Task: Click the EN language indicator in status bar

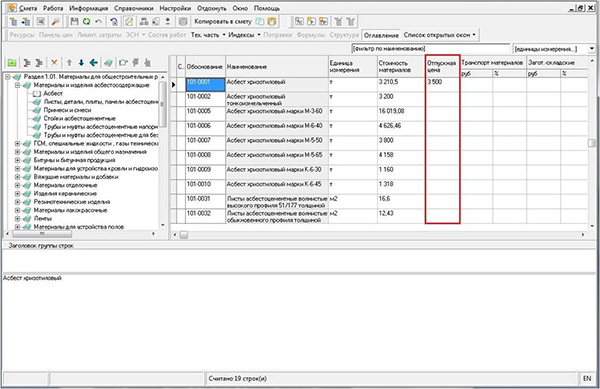Action: 587,378
